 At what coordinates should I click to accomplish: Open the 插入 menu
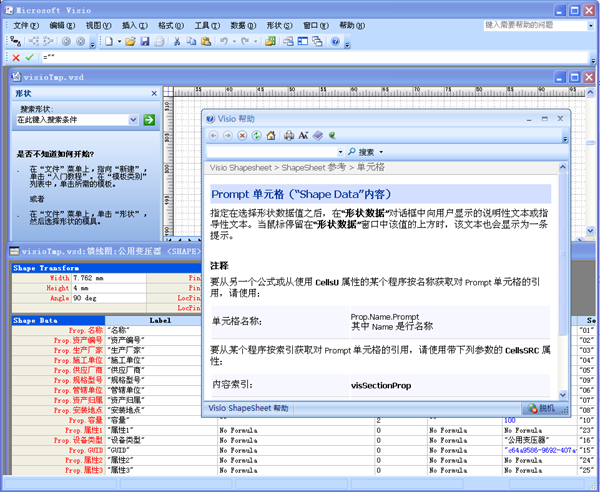click(x=135, y=26)
